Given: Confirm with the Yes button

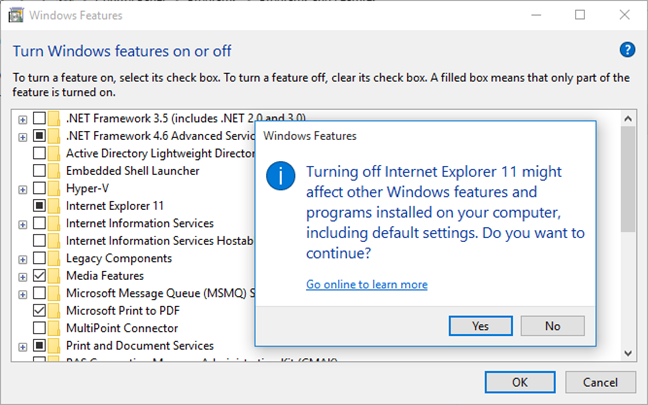Looking at the screenshot, I should (x=480, y=325).
